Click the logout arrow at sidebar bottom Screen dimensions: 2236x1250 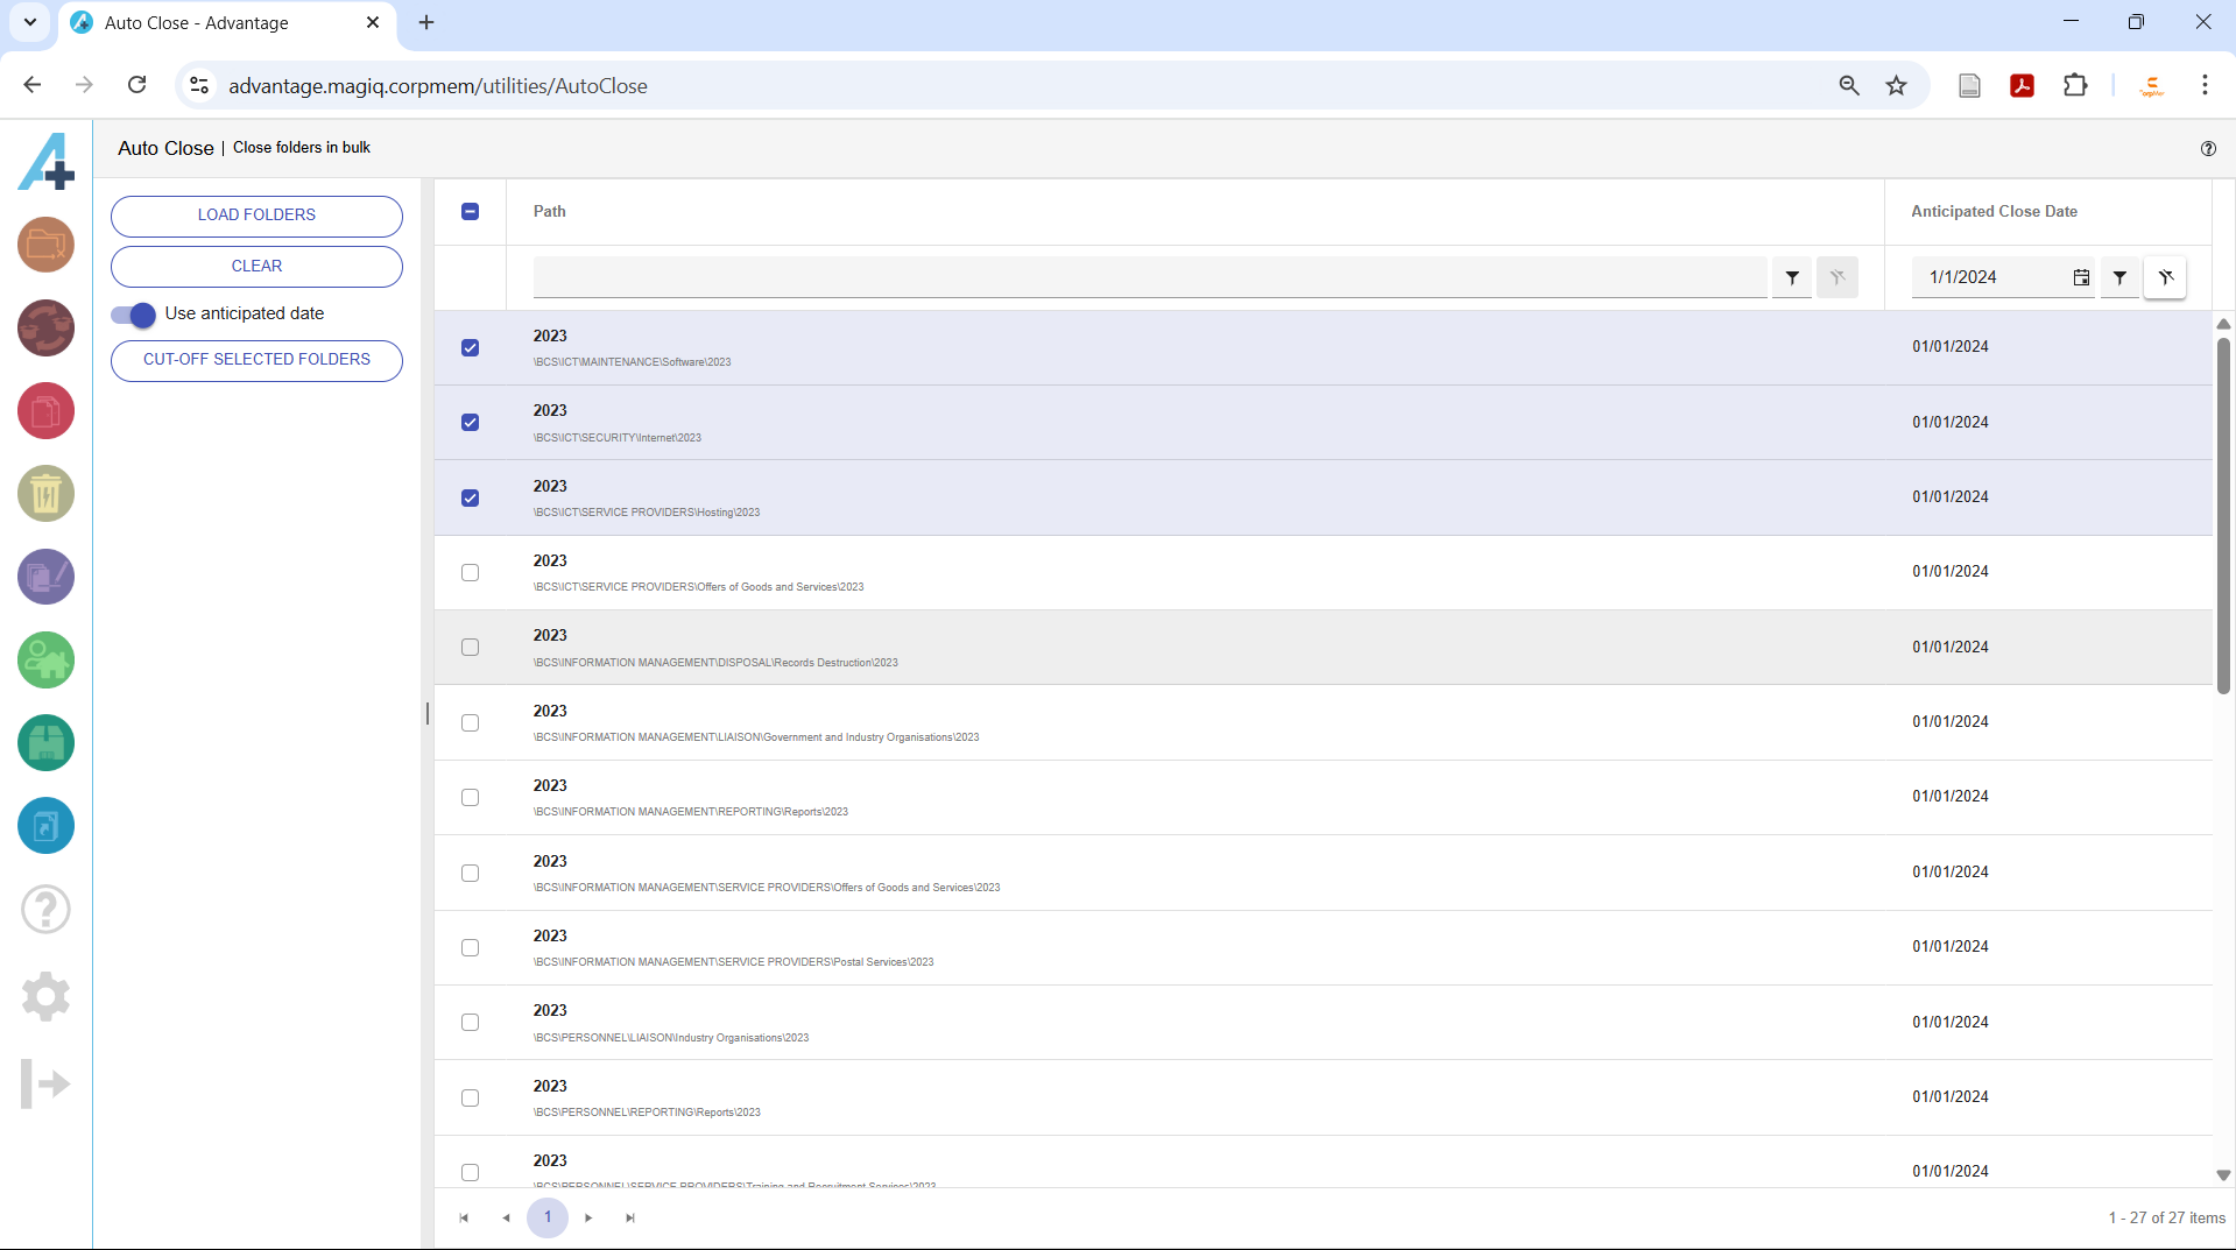click(44, 1083)
